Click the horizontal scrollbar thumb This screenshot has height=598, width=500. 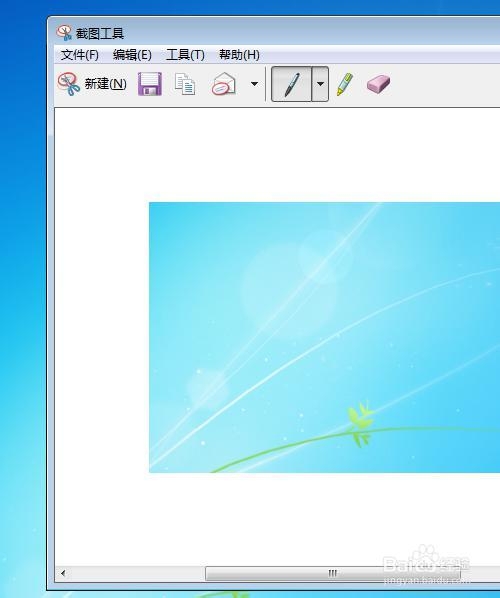333,573
